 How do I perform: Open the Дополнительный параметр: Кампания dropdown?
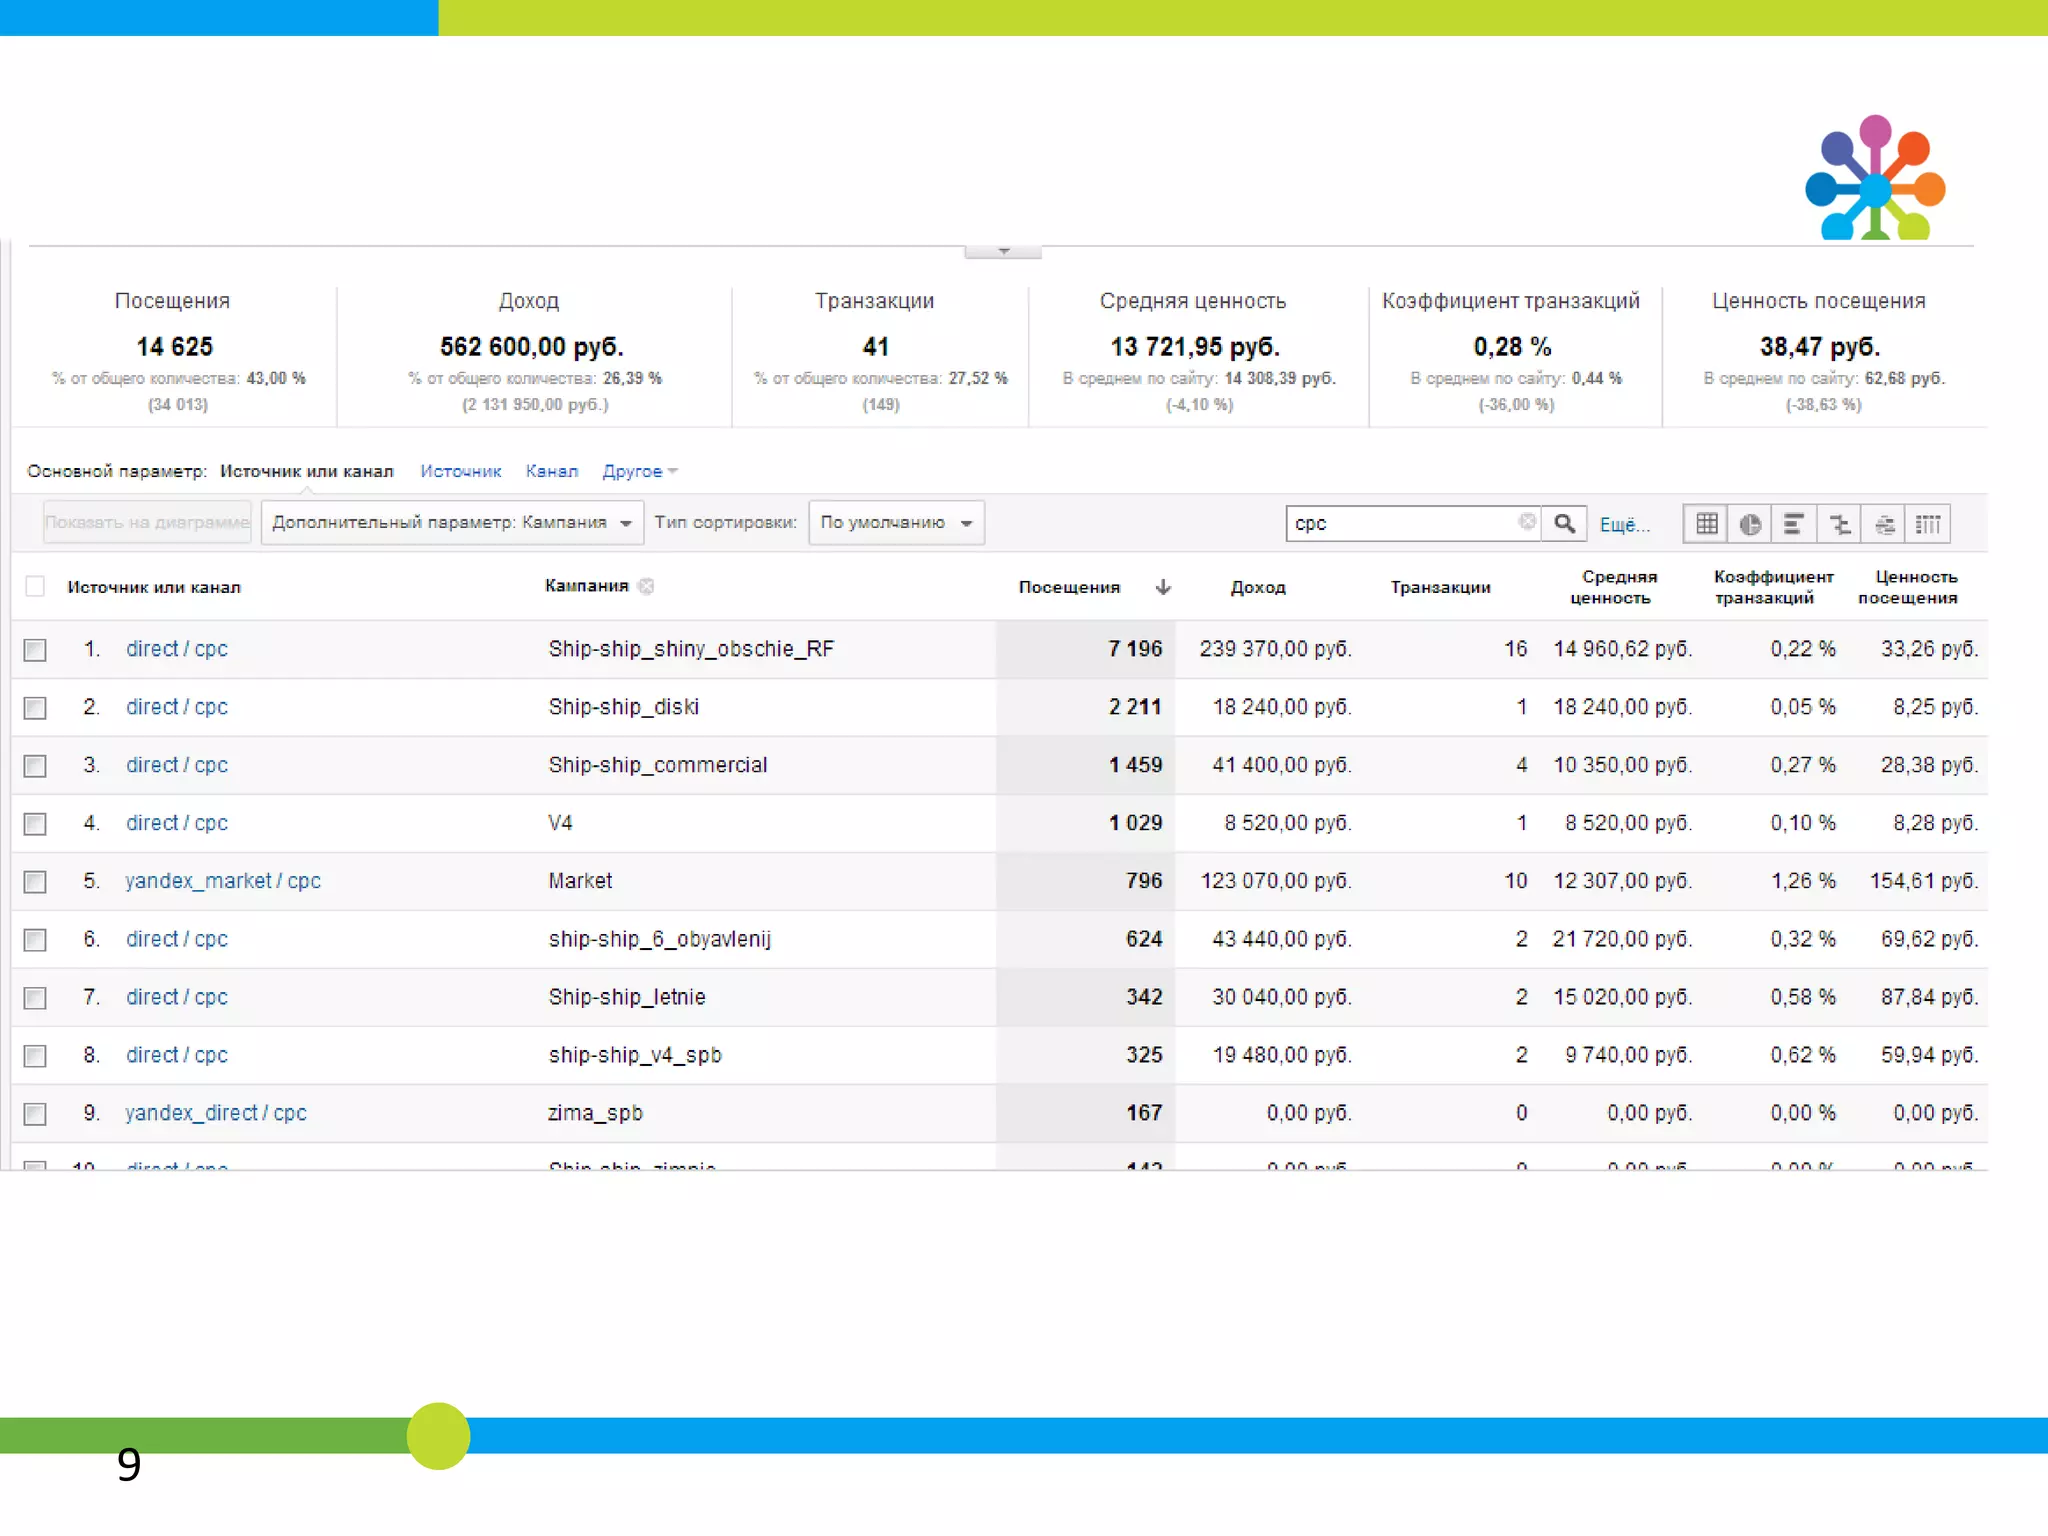click(x=452, y=523)
